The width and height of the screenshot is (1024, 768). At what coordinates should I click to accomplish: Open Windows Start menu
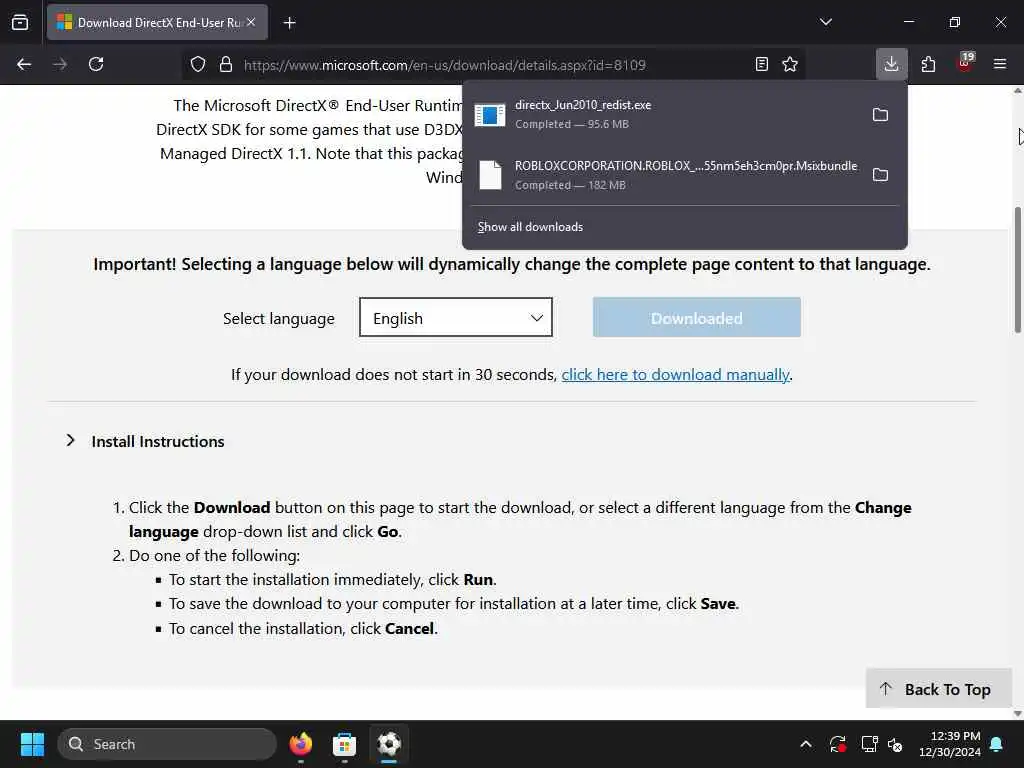(32, 744)
